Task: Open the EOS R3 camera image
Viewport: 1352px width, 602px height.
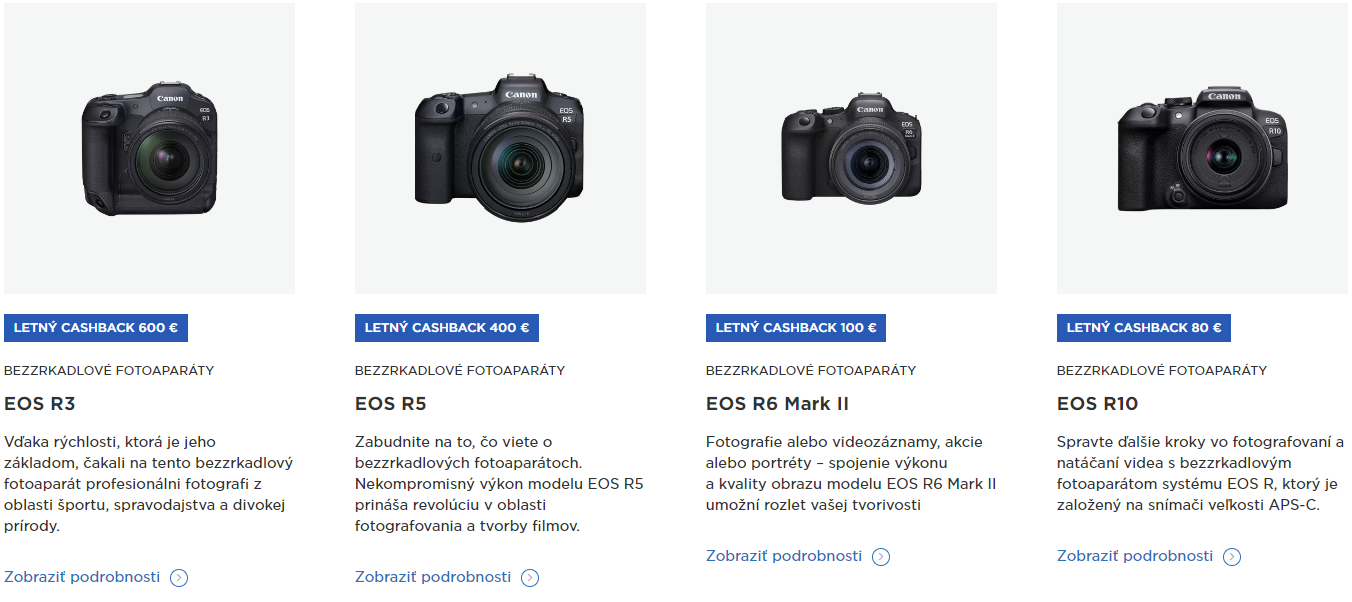Action: pos(149,148)
